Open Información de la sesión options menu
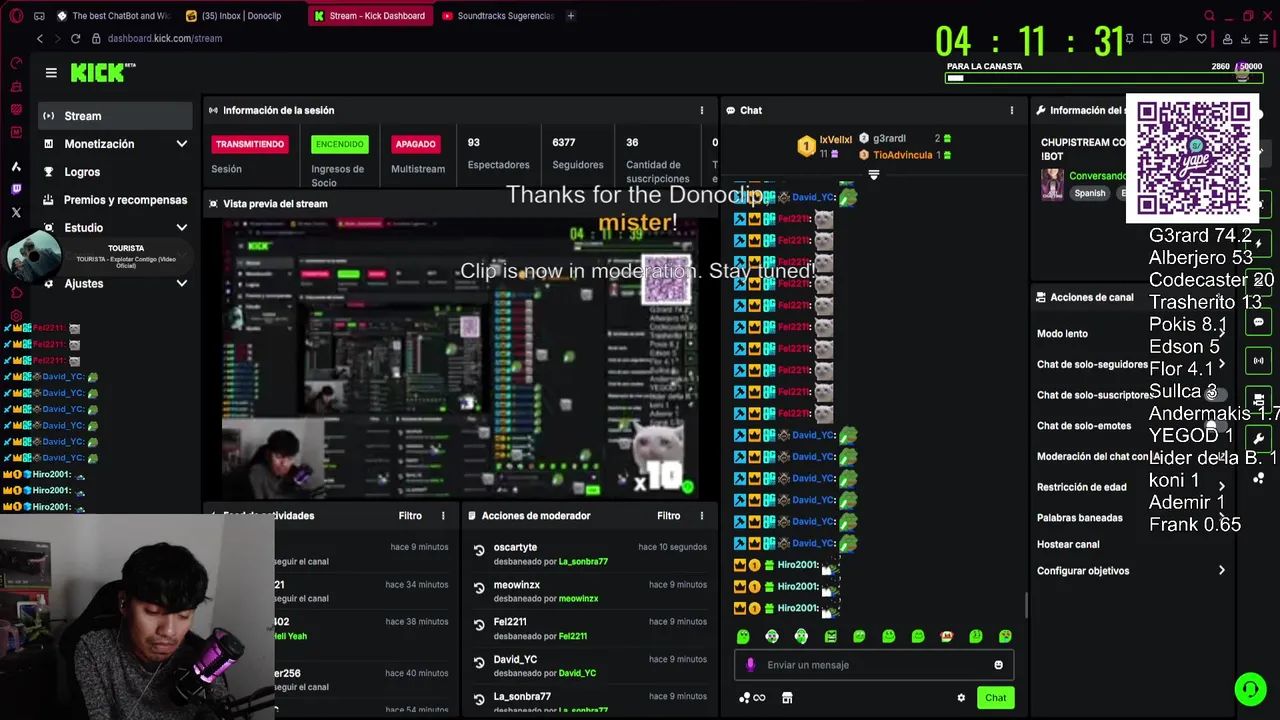 701,110
